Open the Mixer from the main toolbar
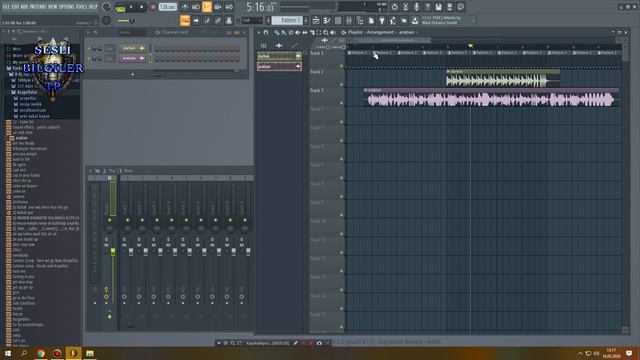640x360 pixels. point(349,20)
